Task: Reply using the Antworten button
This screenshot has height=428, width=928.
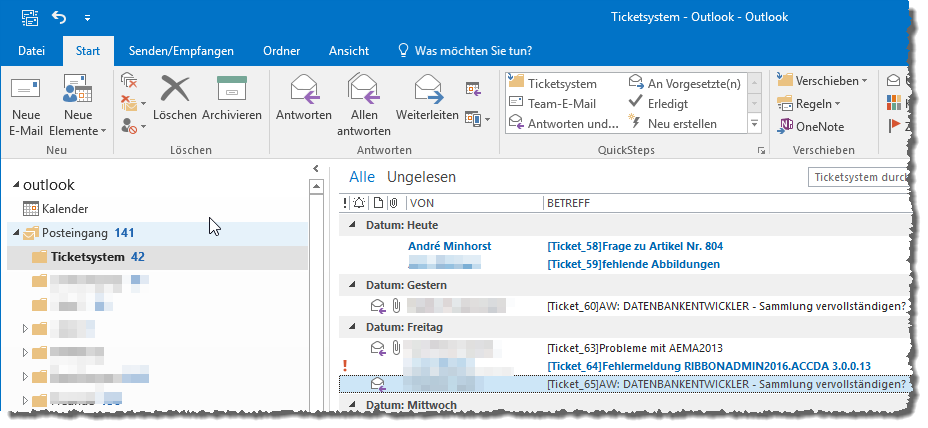Action: click(304, 99)
